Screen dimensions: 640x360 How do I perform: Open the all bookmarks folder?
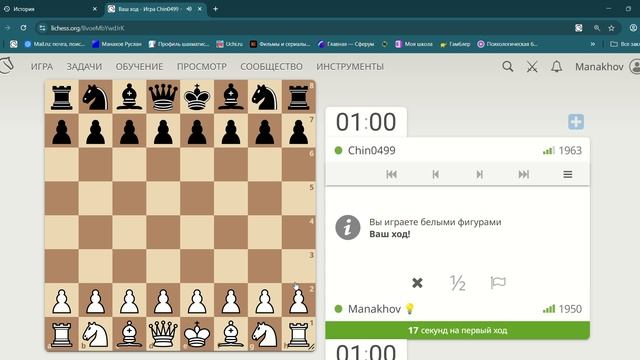(x=624, y=44)
